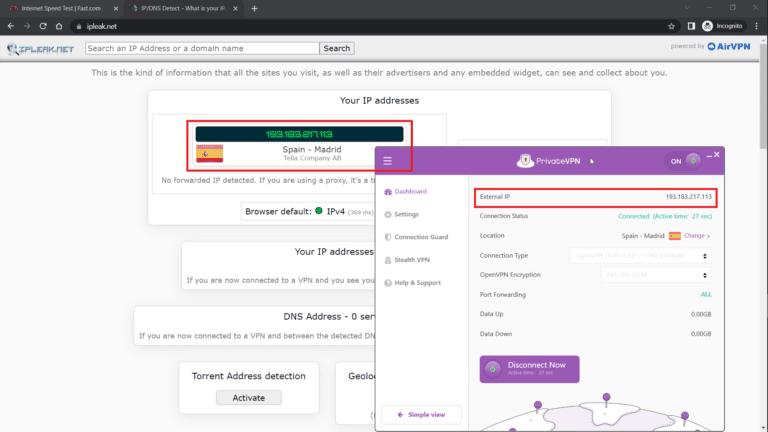Open the PrivateVPN hamburger menu
Screen dimensions: 768x432
pos(387,161)
